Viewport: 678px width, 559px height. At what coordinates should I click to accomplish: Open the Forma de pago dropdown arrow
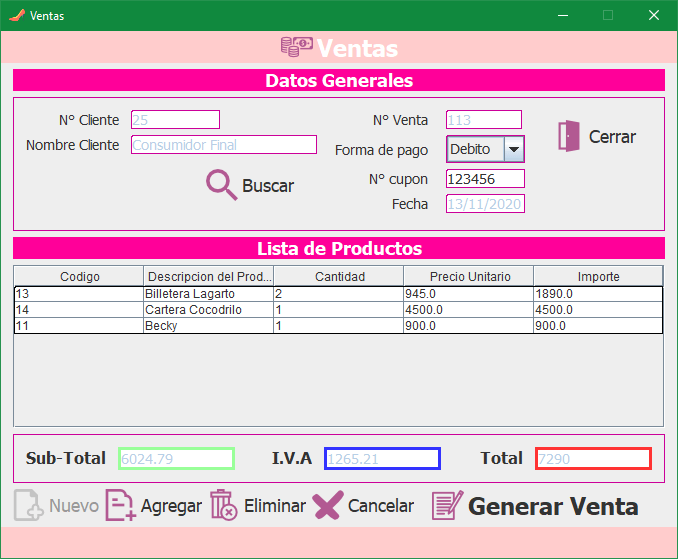513,149
